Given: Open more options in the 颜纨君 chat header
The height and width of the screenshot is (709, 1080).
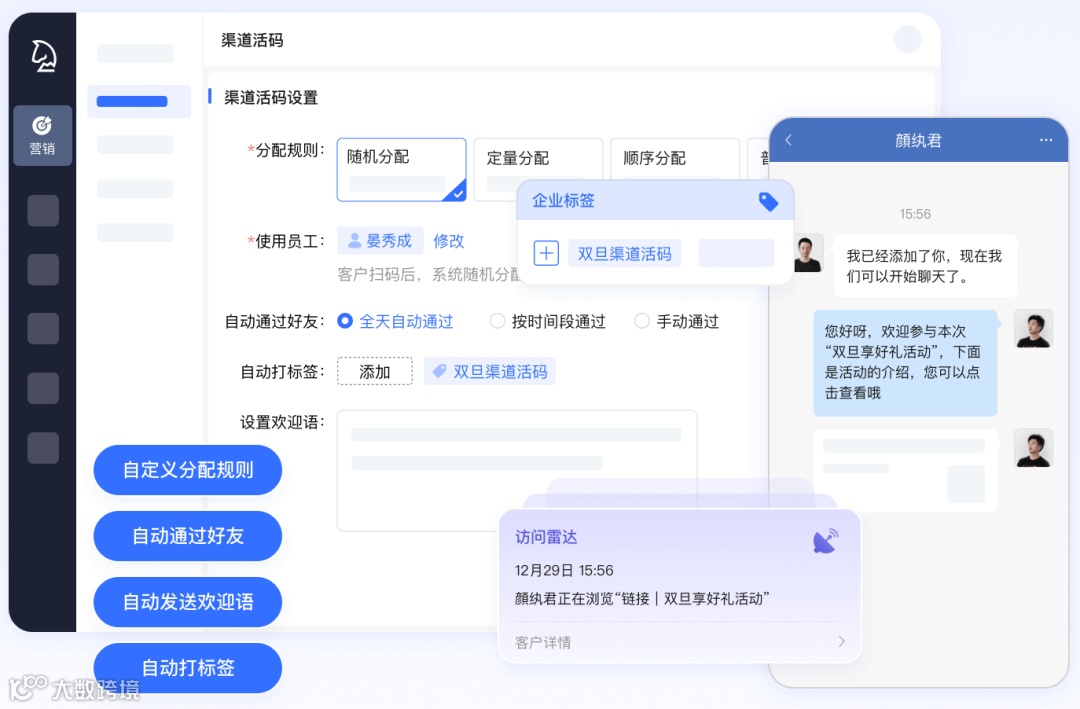Looking at the screenshot, I should pos(1044,140).
